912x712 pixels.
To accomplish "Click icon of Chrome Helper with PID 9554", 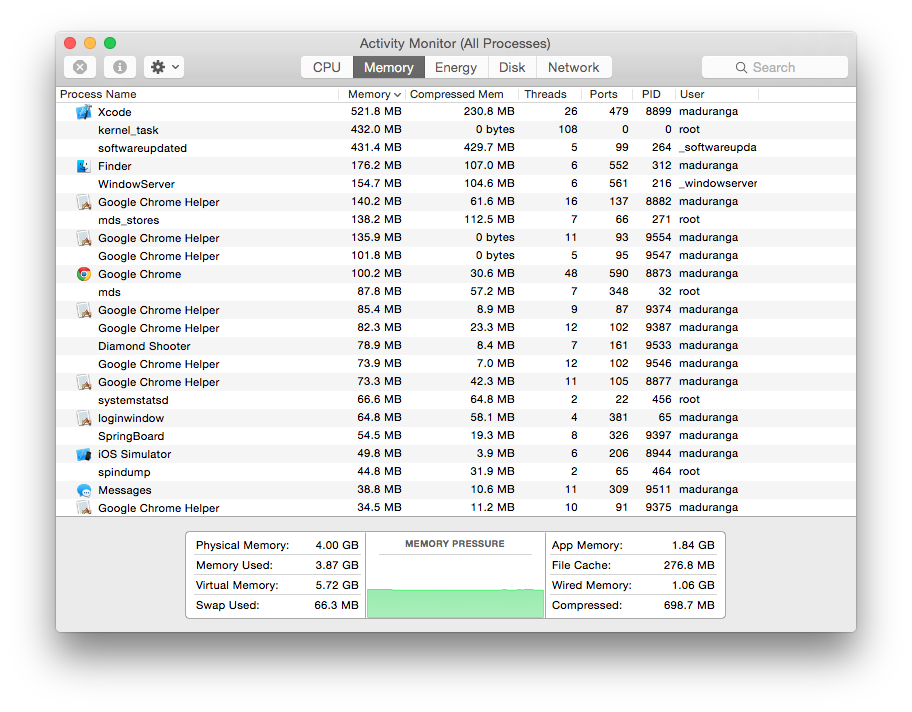I will [x=84, y=238].
